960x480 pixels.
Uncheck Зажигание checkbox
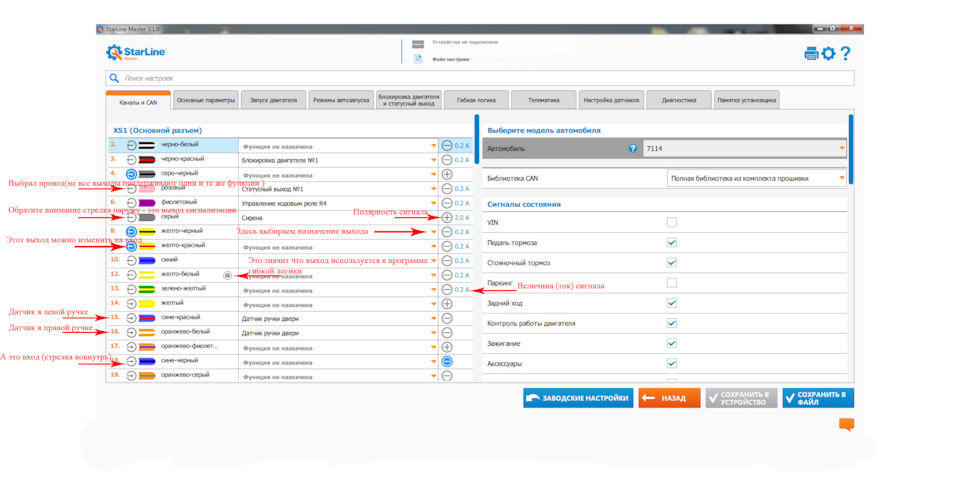pos(672,343)
